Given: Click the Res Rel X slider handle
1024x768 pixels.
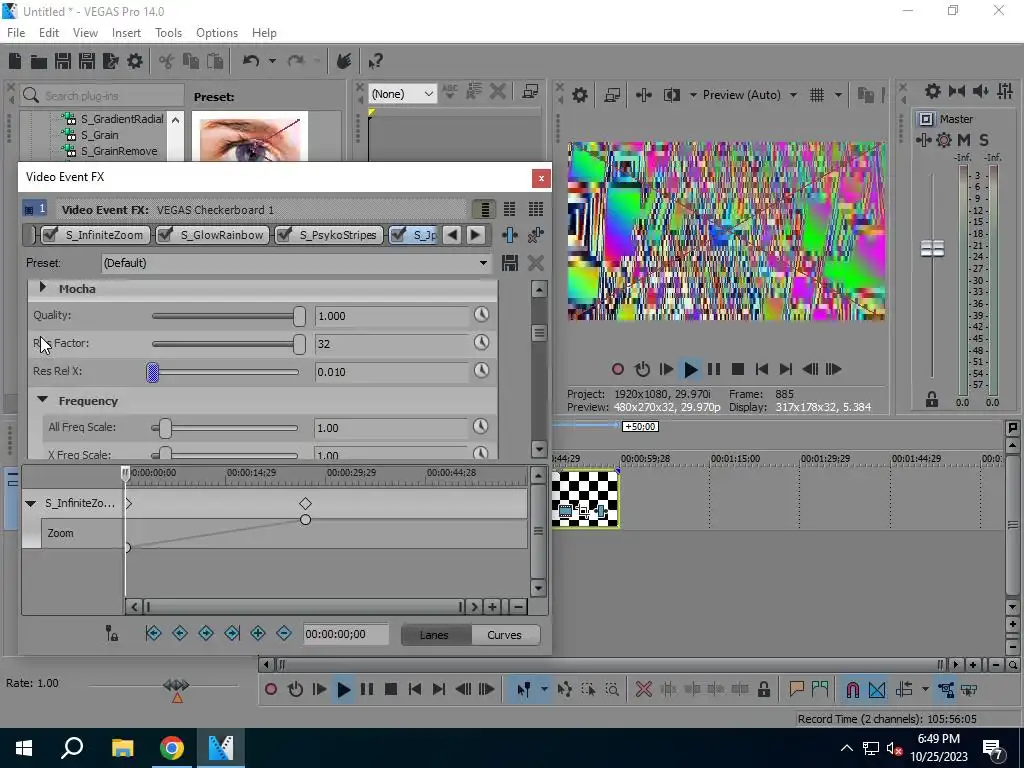Looking at the screenshot, I should 153,372.
